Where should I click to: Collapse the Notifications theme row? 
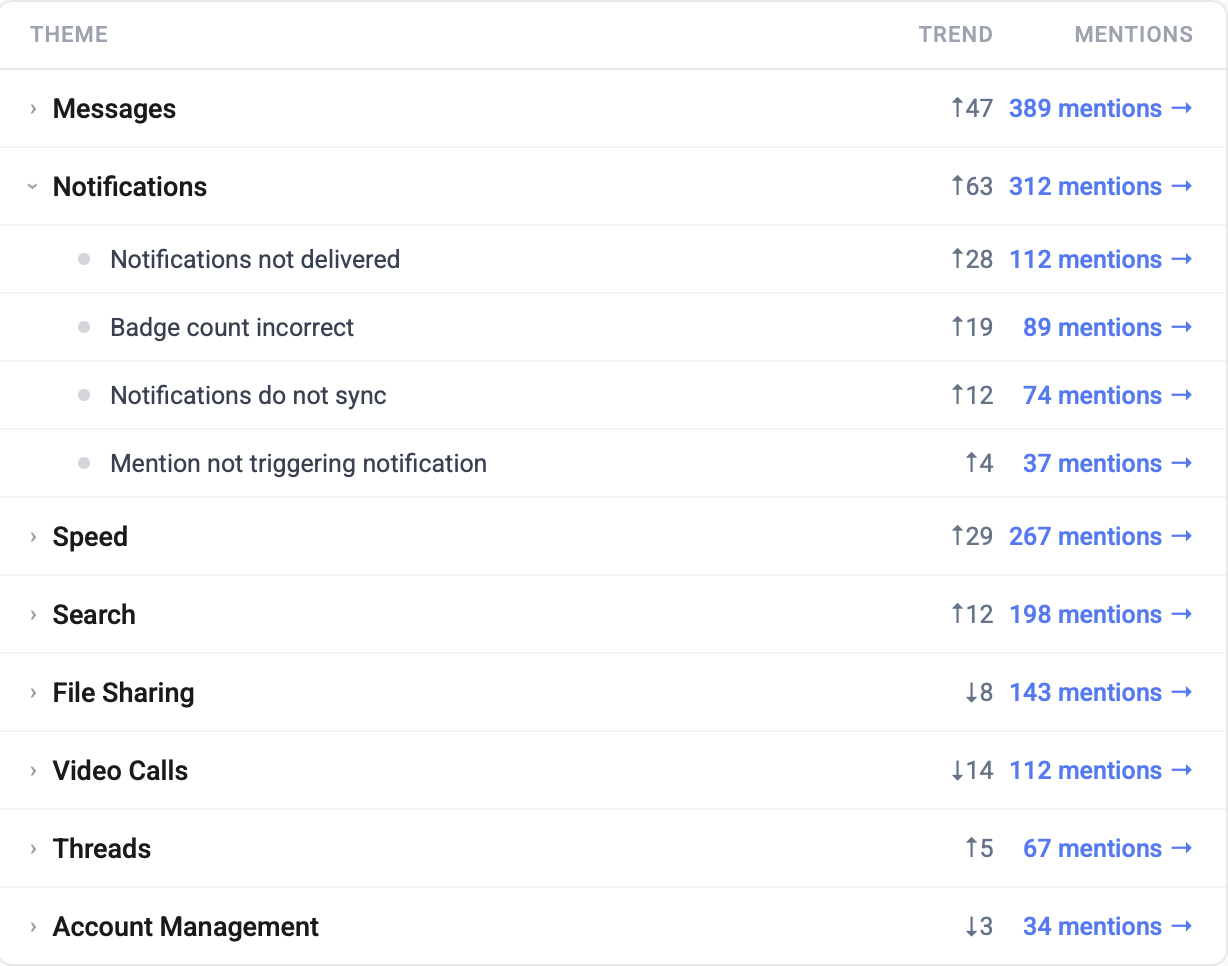click(32, 187)
